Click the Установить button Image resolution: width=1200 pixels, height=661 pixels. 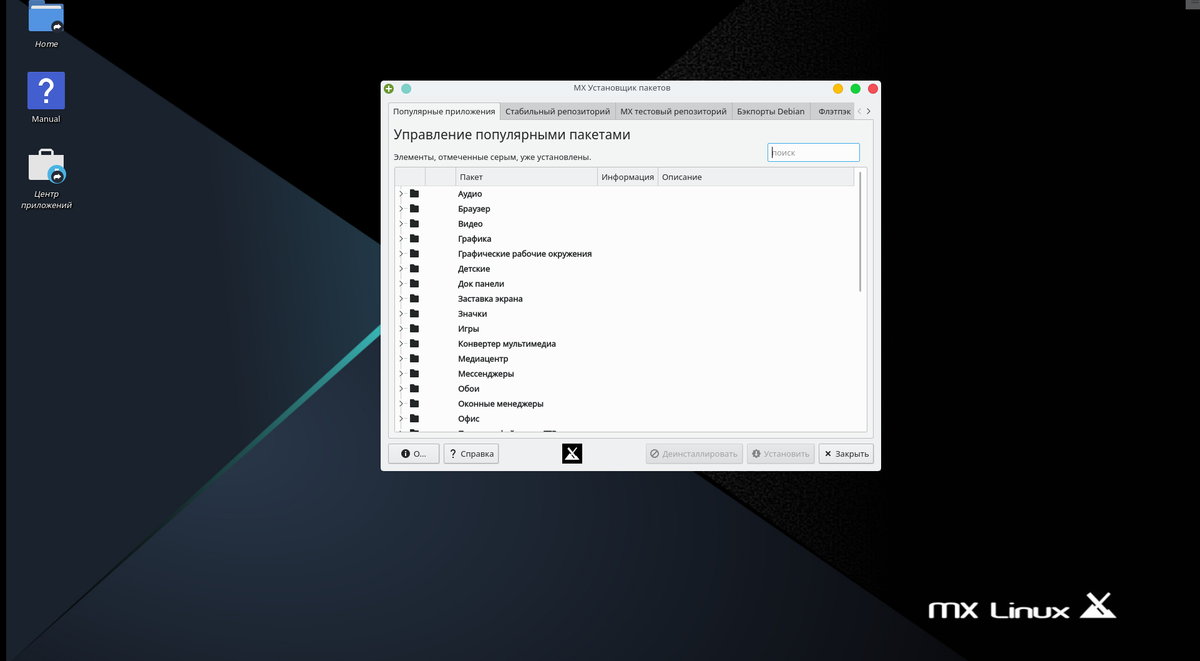point(780,454)
